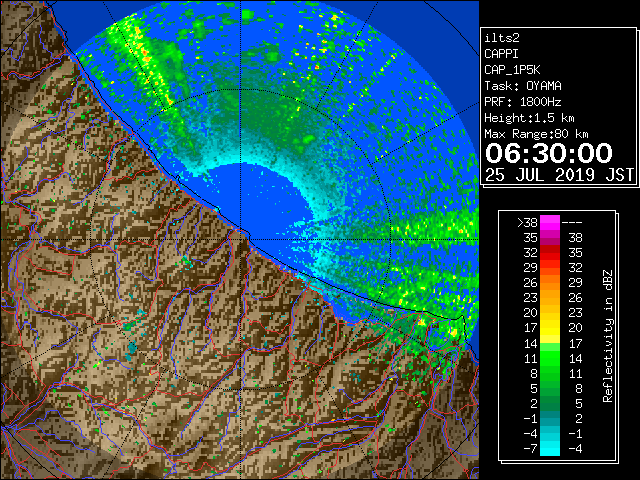The width and height of the screenshot is (640, 480).
Task: Click the '>38' legend value
Action: click(527, 223)
